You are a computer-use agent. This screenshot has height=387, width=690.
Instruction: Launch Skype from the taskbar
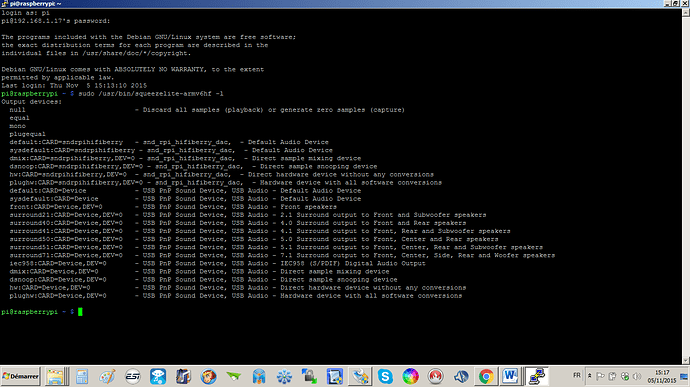pyautogui.click(x=385, y=376)
